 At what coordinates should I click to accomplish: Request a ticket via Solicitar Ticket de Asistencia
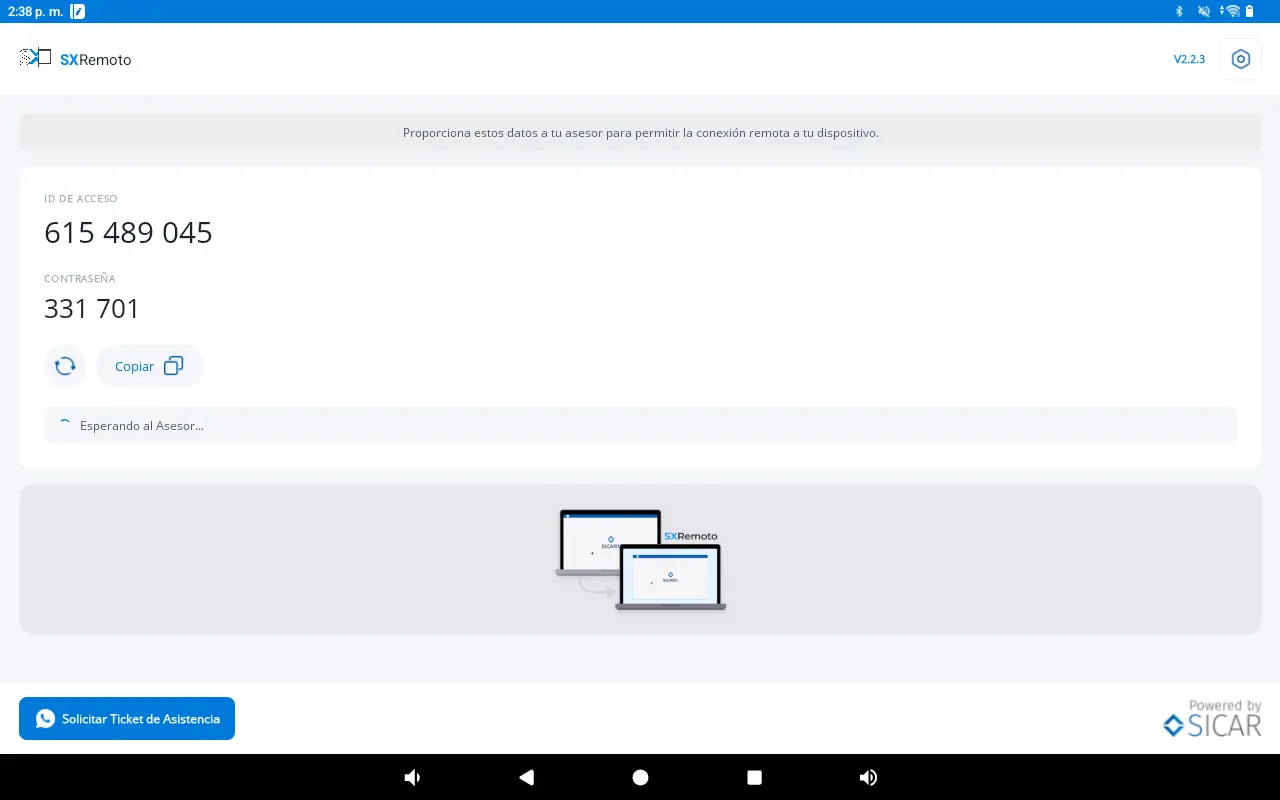coord(127,719)
